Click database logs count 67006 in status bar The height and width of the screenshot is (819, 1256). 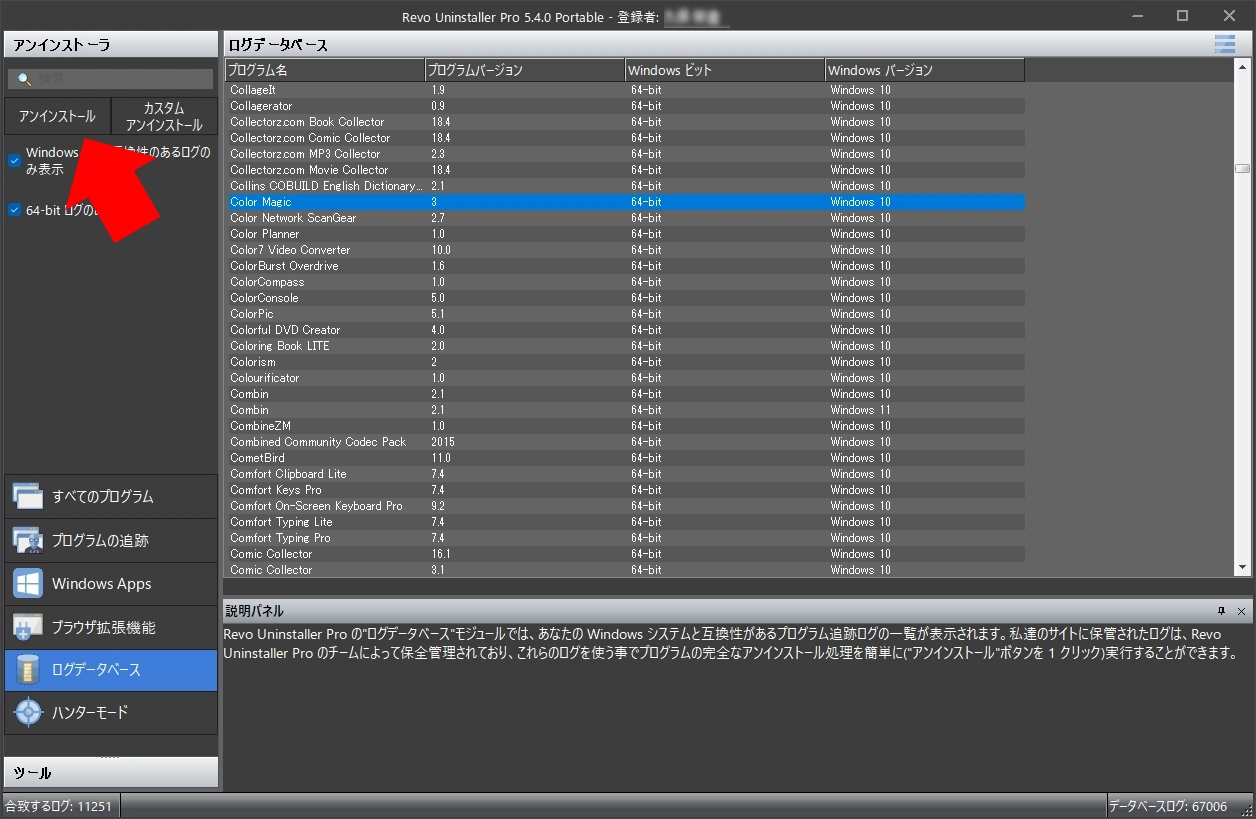(x=1168, y=806)
